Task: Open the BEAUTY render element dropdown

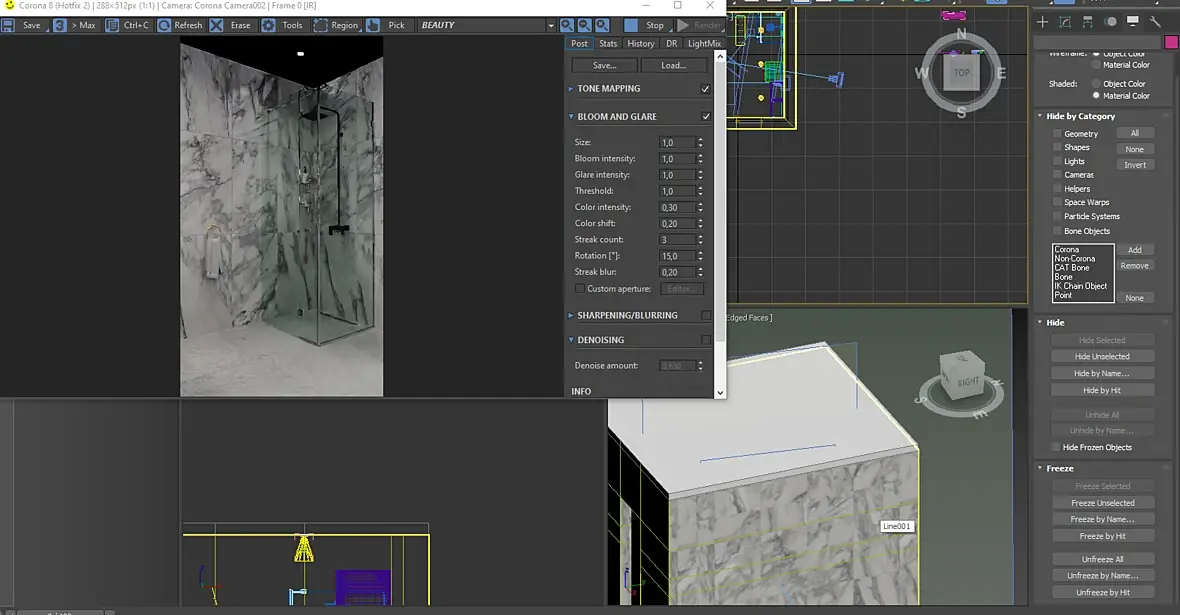Action: pyautogui.click(x=487, y=25)
